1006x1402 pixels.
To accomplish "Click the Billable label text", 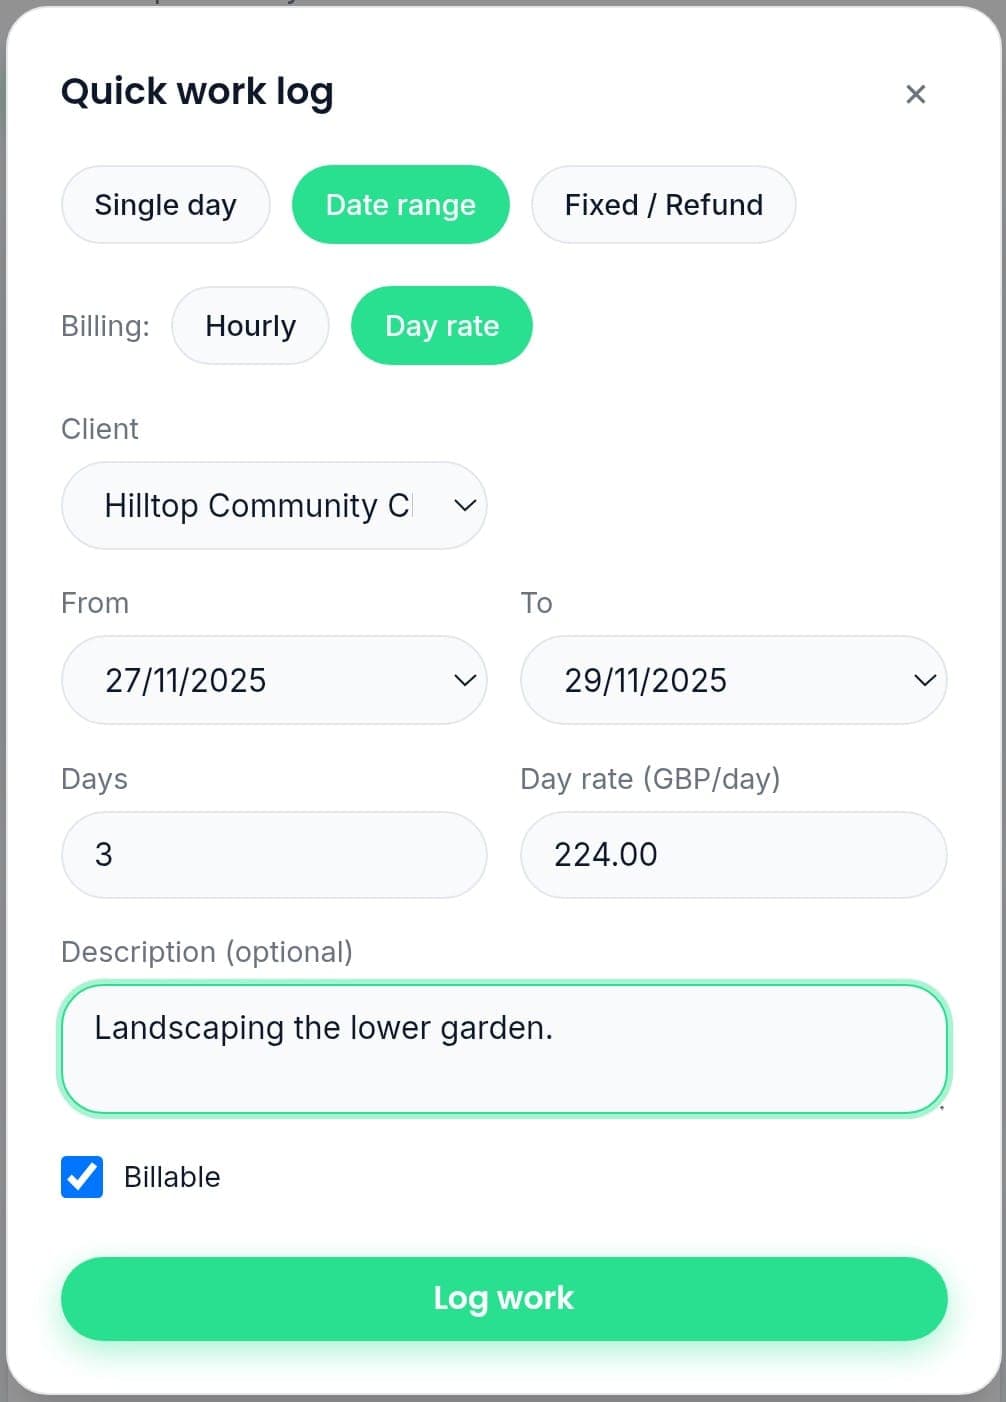I will point(171,1177).
